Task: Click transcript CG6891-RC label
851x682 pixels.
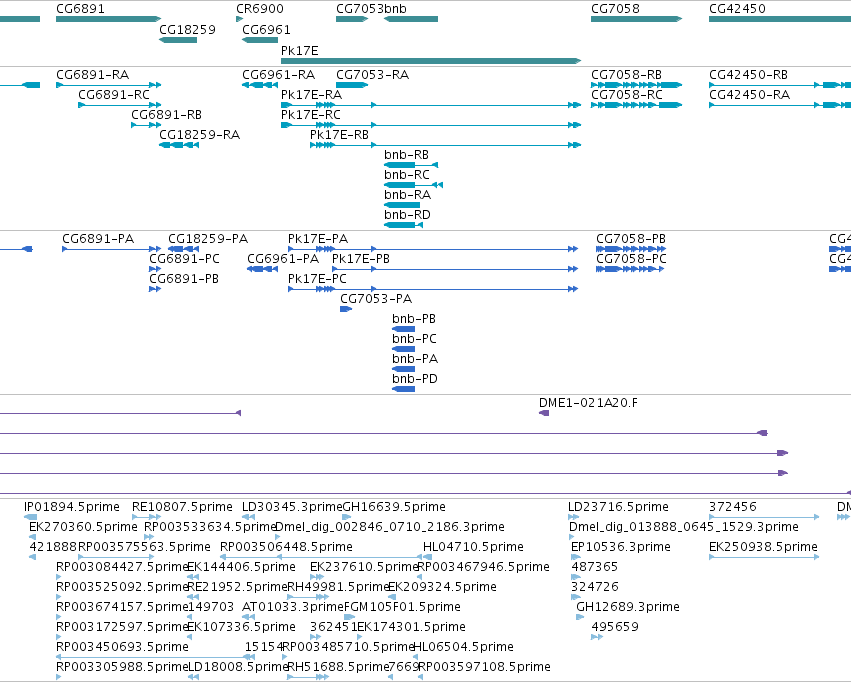Action: pos(114,95)
